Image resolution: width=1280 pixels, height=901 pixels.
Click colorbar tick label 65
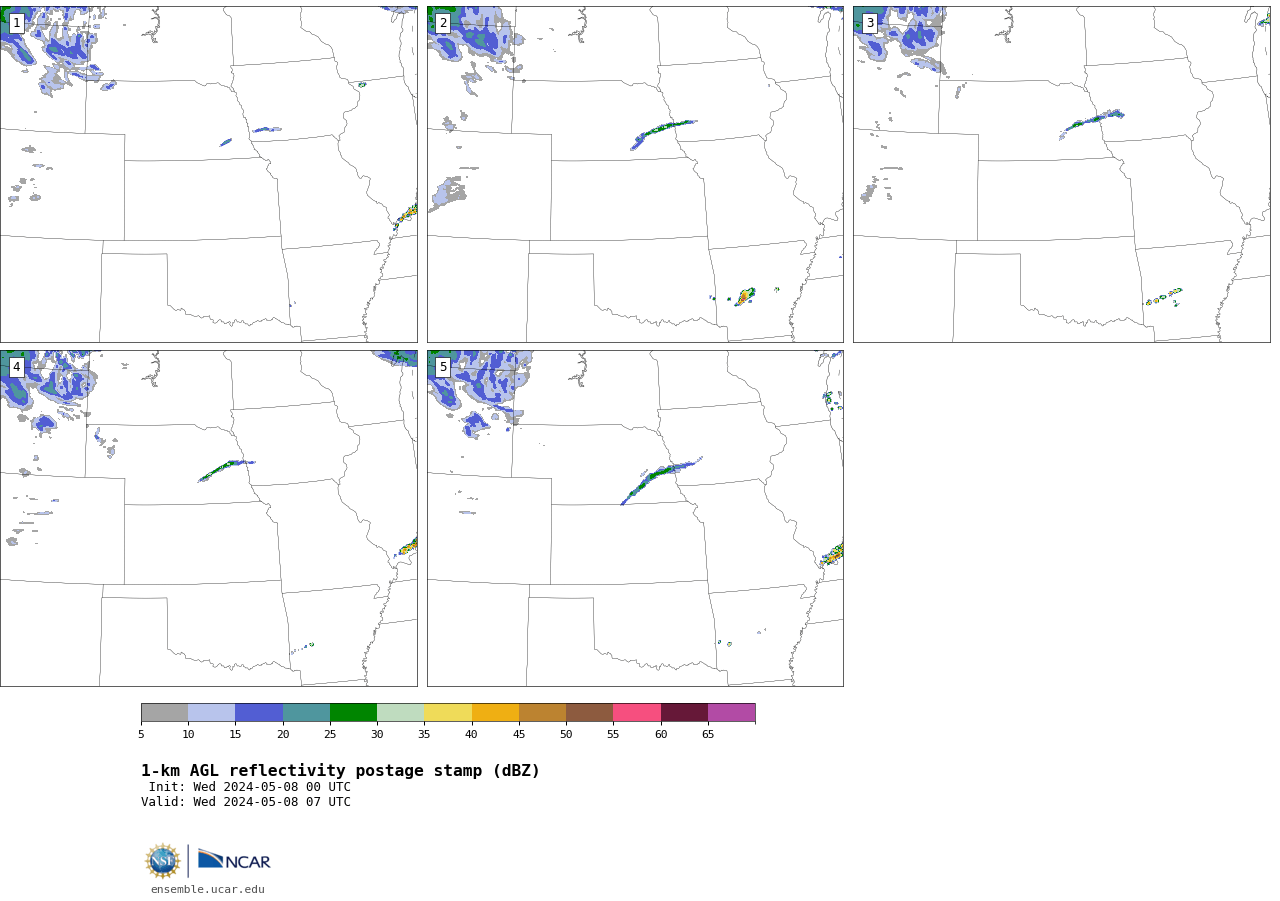(708, 735)
